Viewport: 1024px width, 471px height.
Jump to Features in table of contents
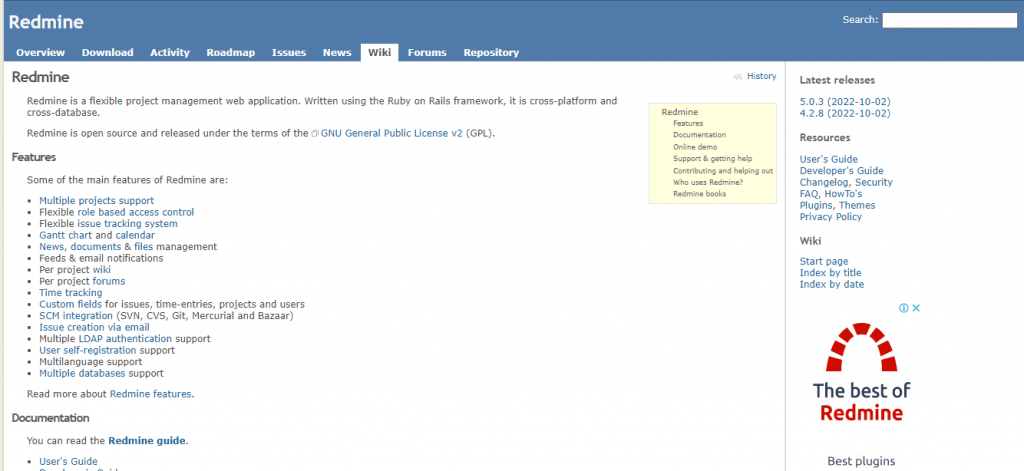[688, 123]
